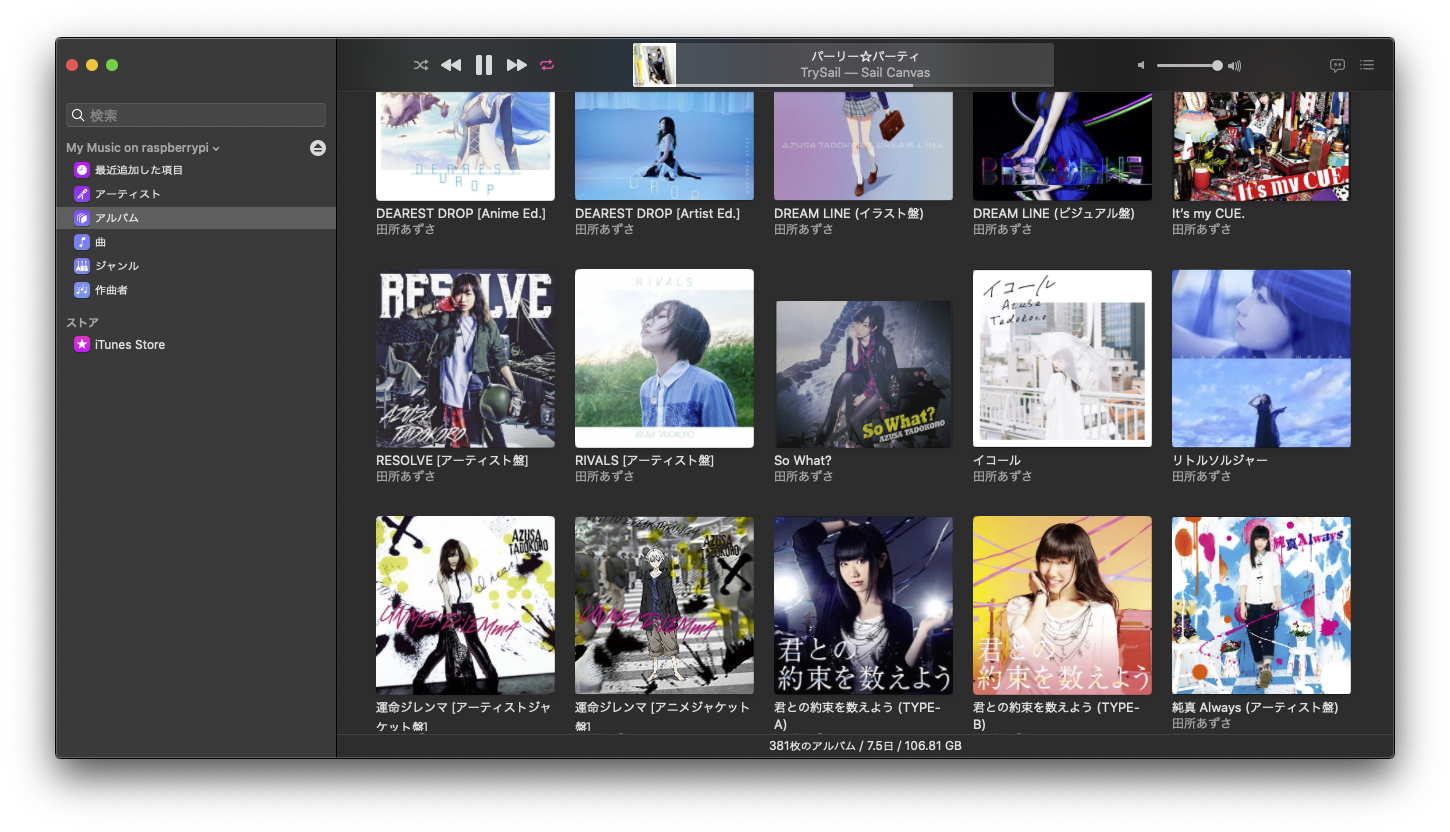Click the low-volume speaker icon
The image size is (1450, 832).
(x=1141, y=65)
